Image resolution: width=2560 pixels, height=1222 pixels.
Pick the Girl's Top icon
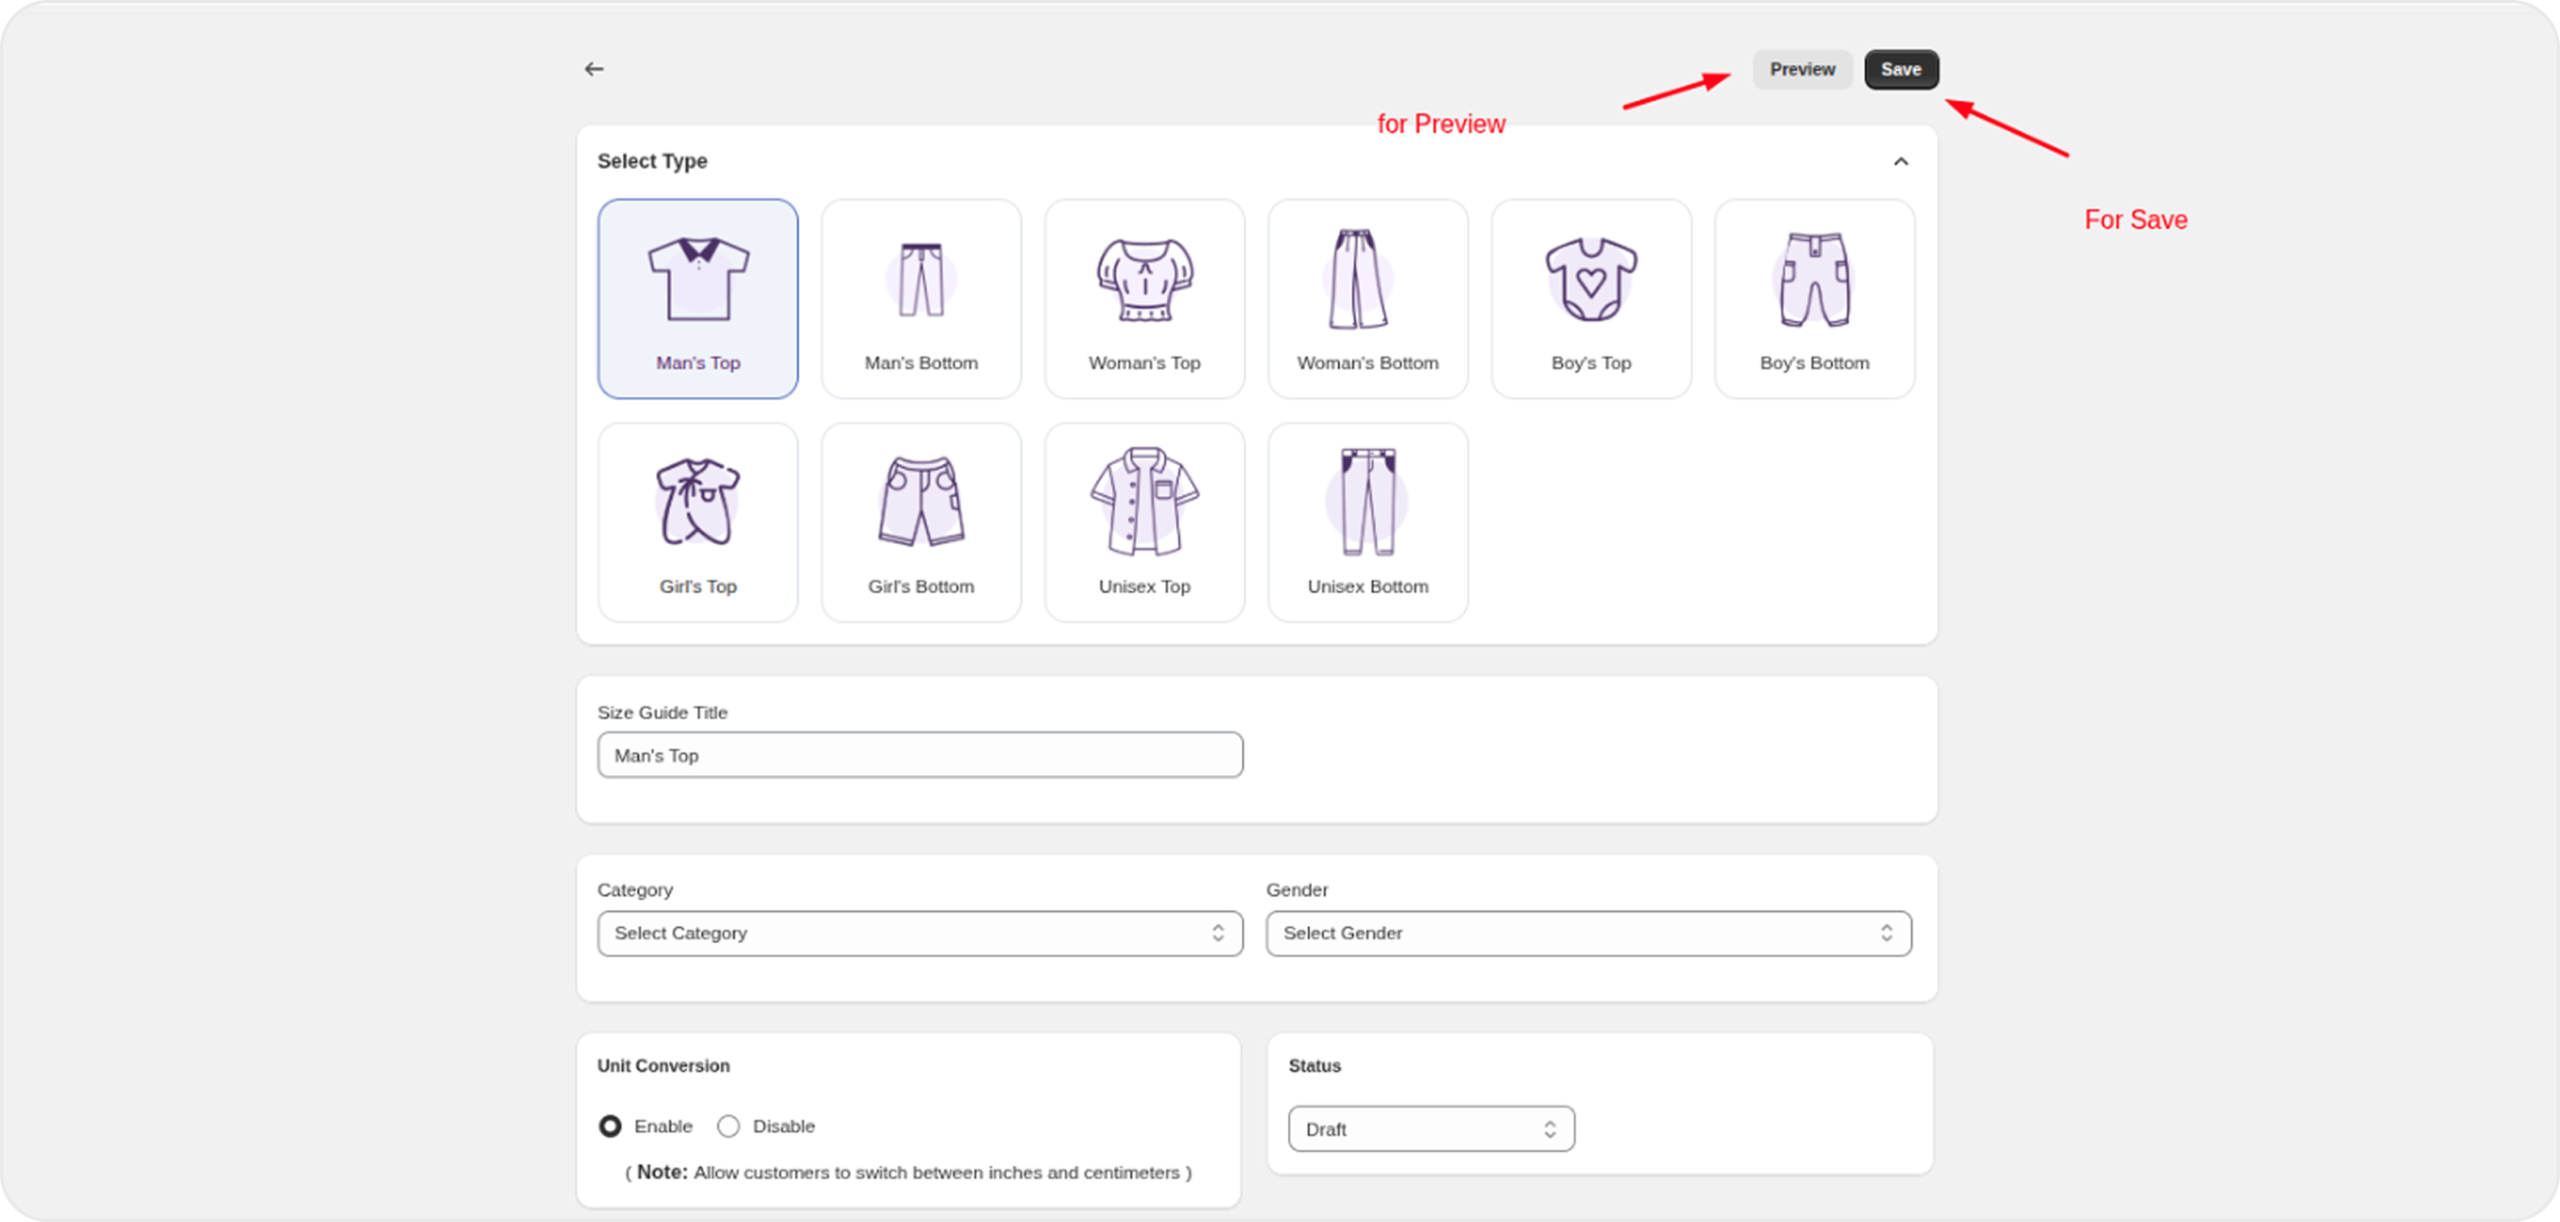tap(698, 503)
